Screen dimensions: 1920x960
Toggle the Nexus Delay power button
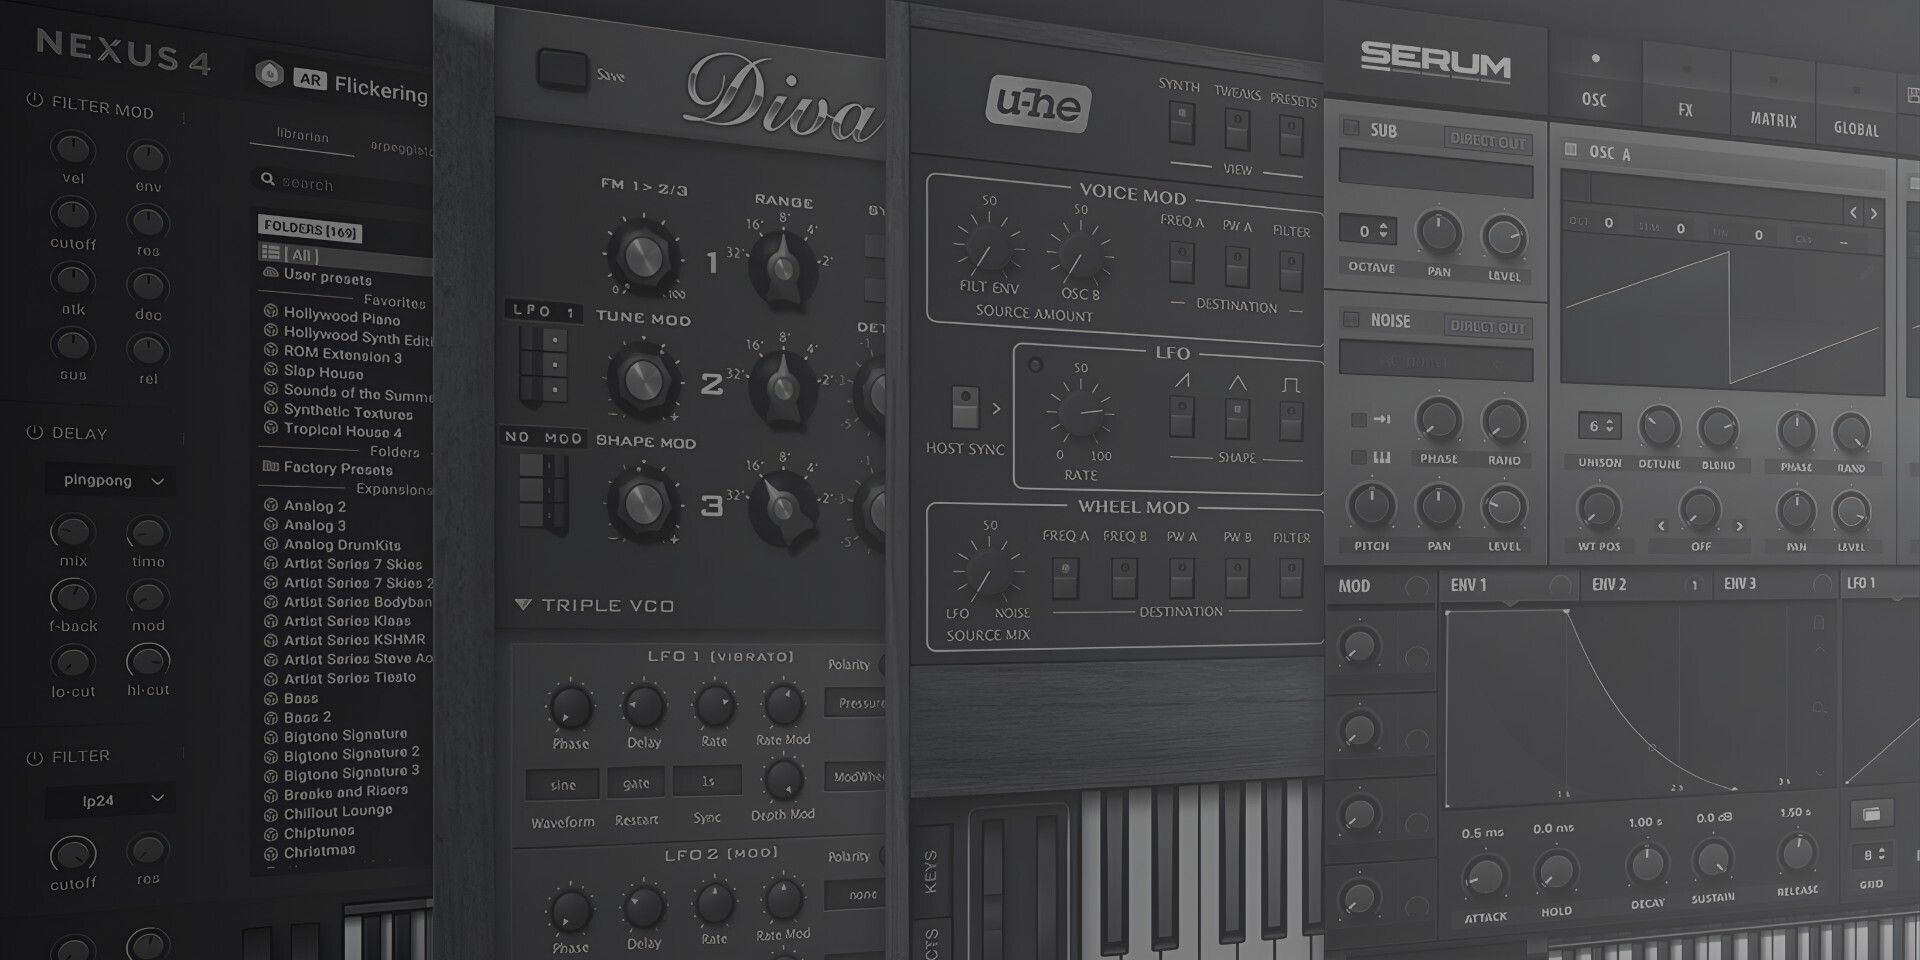35,432
